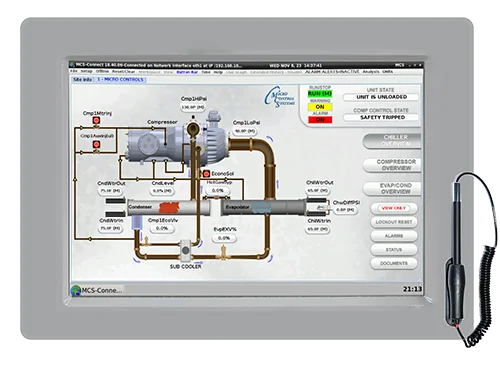Viewport: 500px width, 373px height.
Task: Click the EvpEXV% value box
Action: tap(224, 238)
